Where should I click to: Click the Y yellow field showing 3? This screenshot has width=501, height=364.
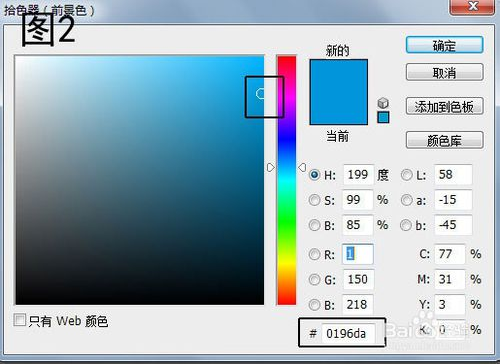click(x=450, y=304)
